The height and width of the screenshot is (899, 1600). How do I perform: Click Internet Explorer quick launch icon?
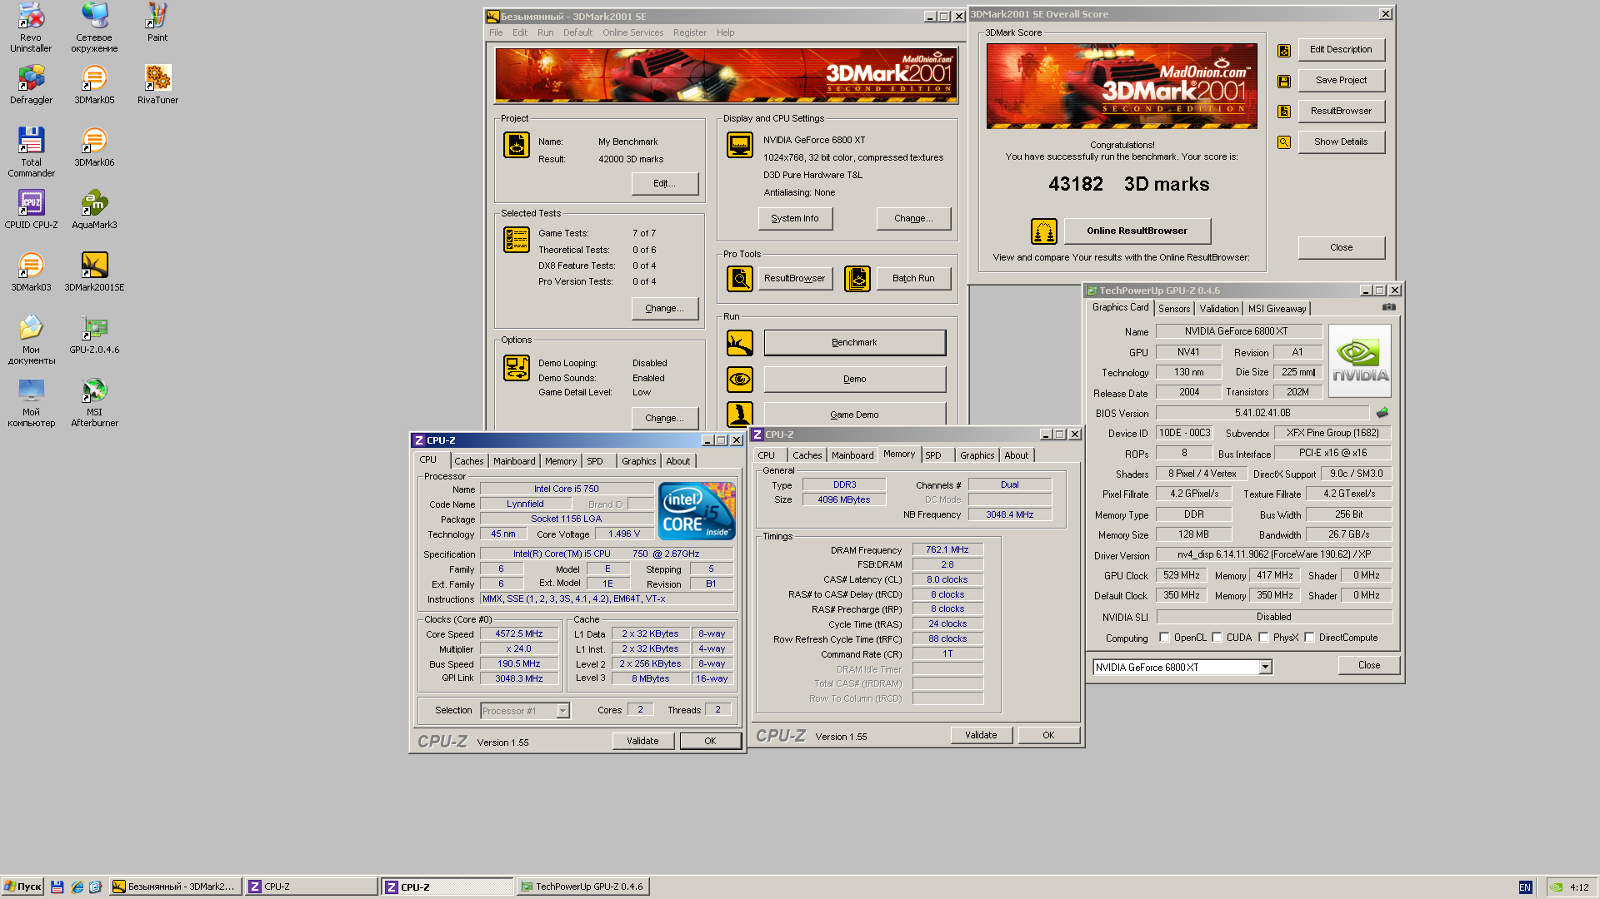(77, 887)
